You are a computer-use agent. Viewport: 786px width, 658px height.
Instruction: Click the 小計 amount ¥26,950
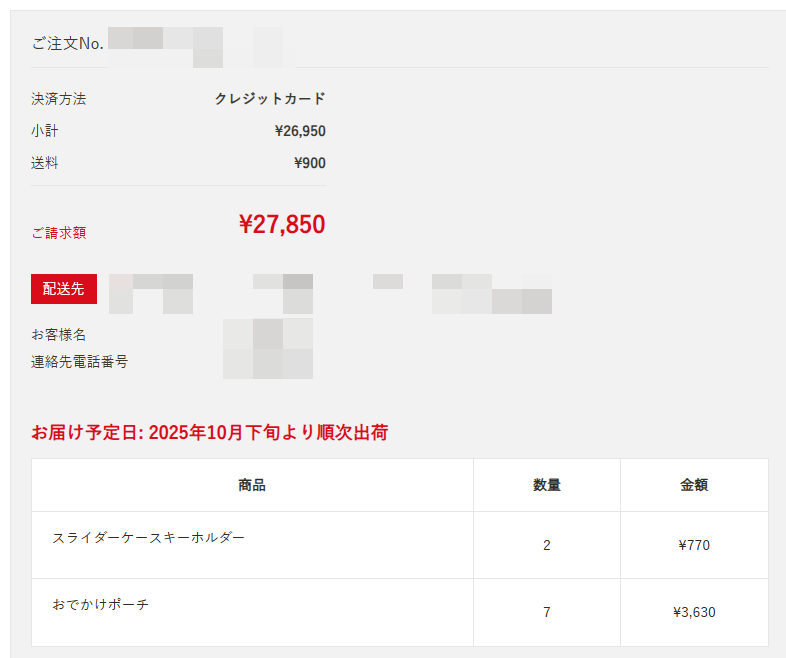pos(300,131)
